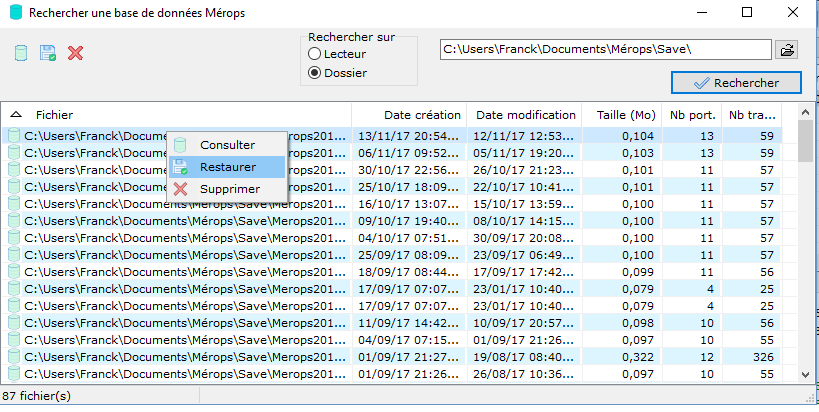Click modification date cell 26/08/17 10:36

click(x=524, y=374)
